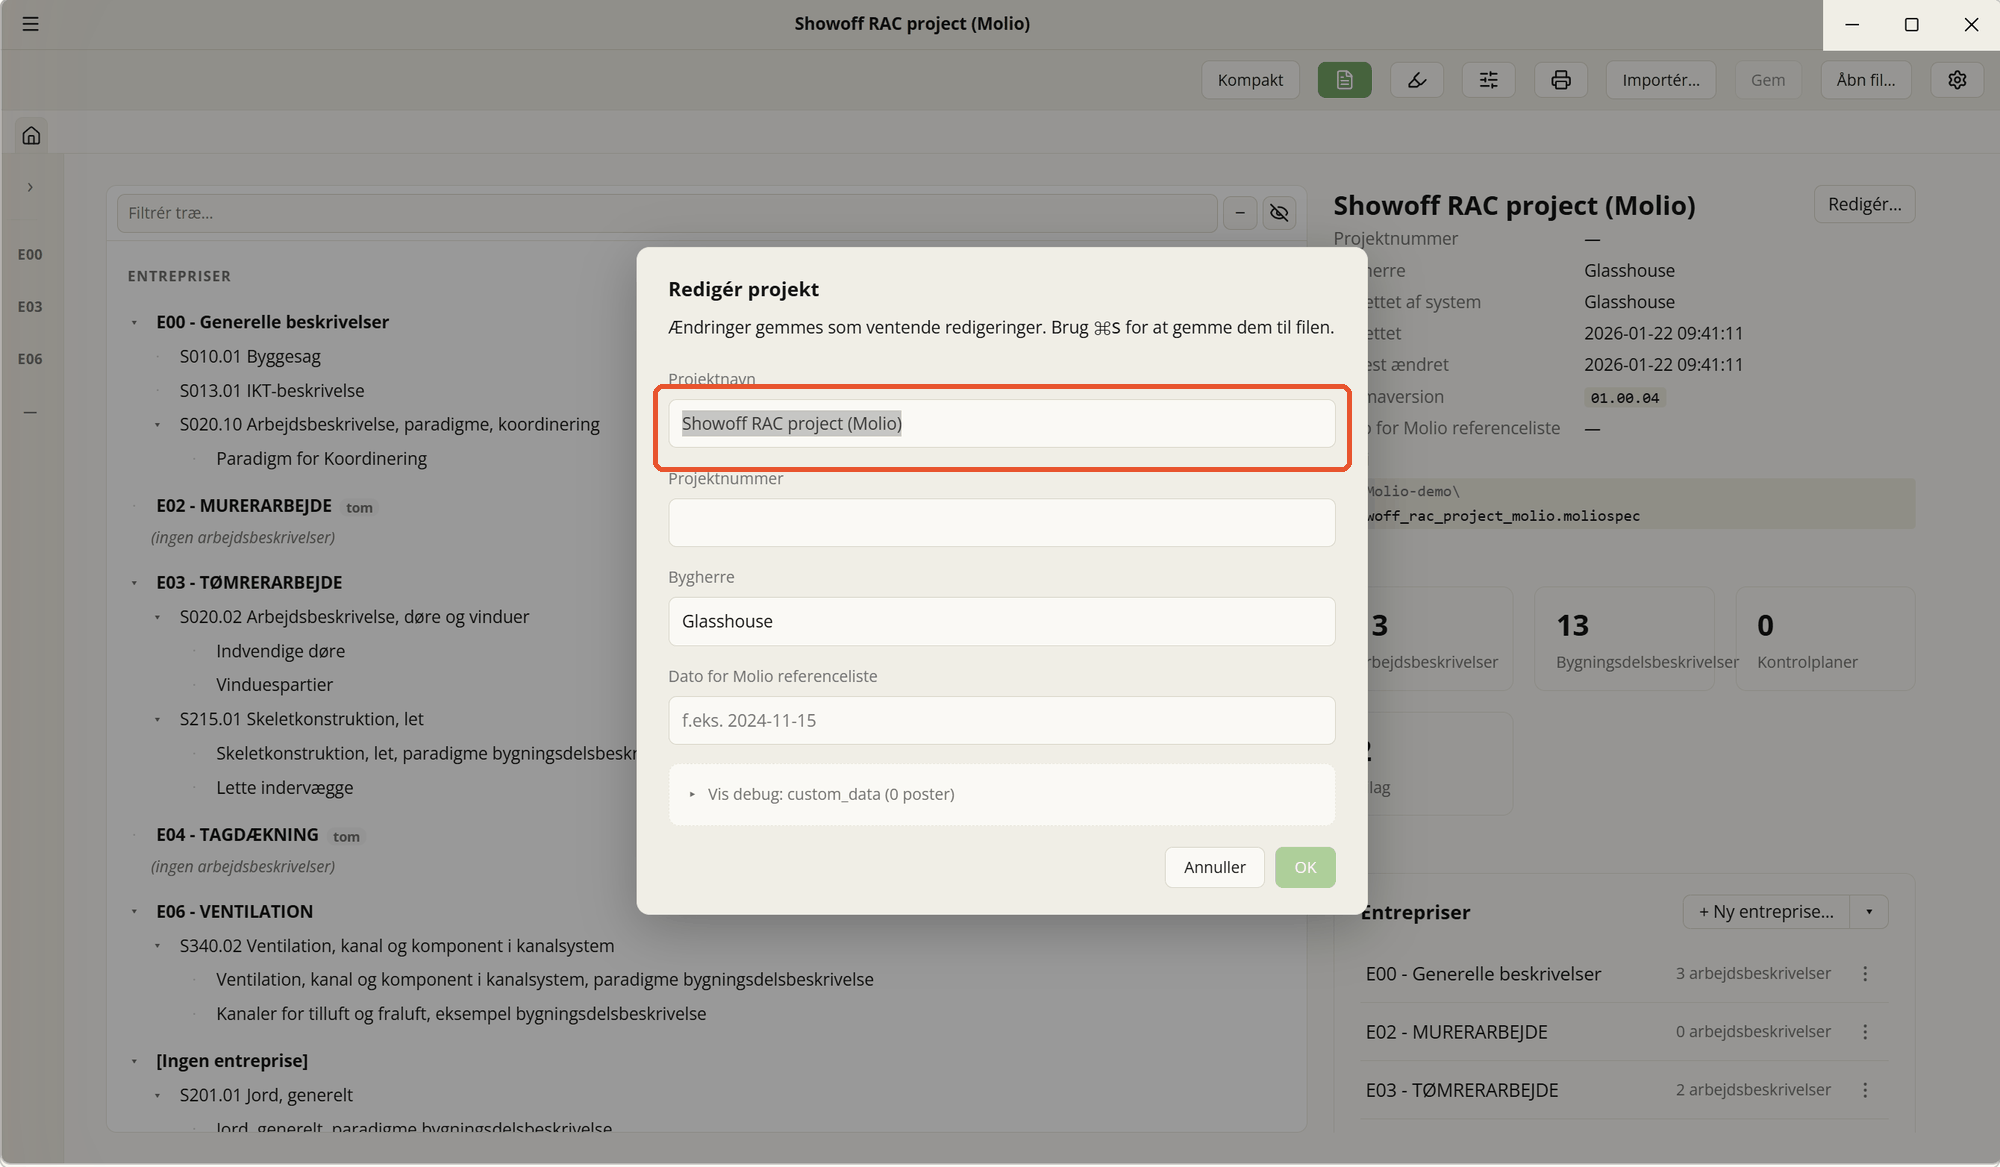Viewport: 2000px width, 1167px height.
Task: Open options menu for E00 Generelle beskrivelser
Action: coord(1865,974)
